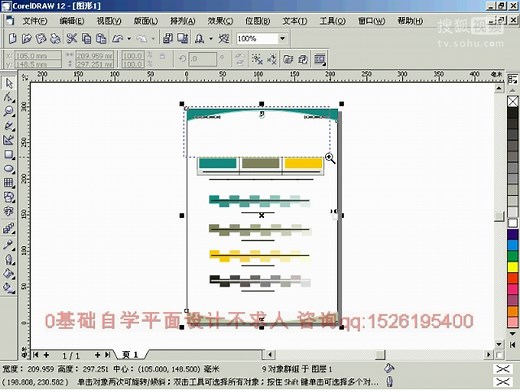This screenshot has height=390, width=520.
Task: Switch to the 页 1 page tab
Action: (130, 355)
